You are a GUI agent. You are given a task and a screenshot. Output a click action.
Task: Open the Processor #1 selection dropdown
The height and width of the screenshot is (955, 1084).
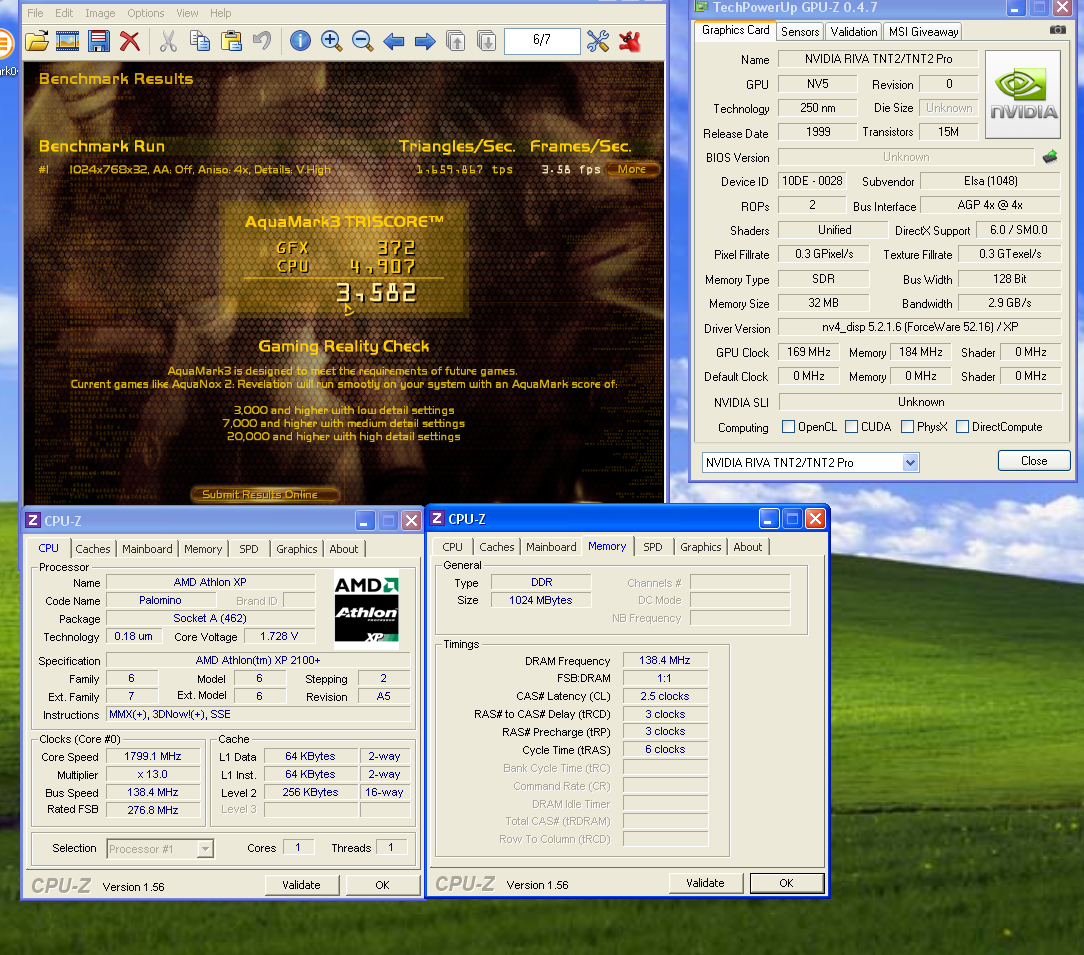coord(205,849)
